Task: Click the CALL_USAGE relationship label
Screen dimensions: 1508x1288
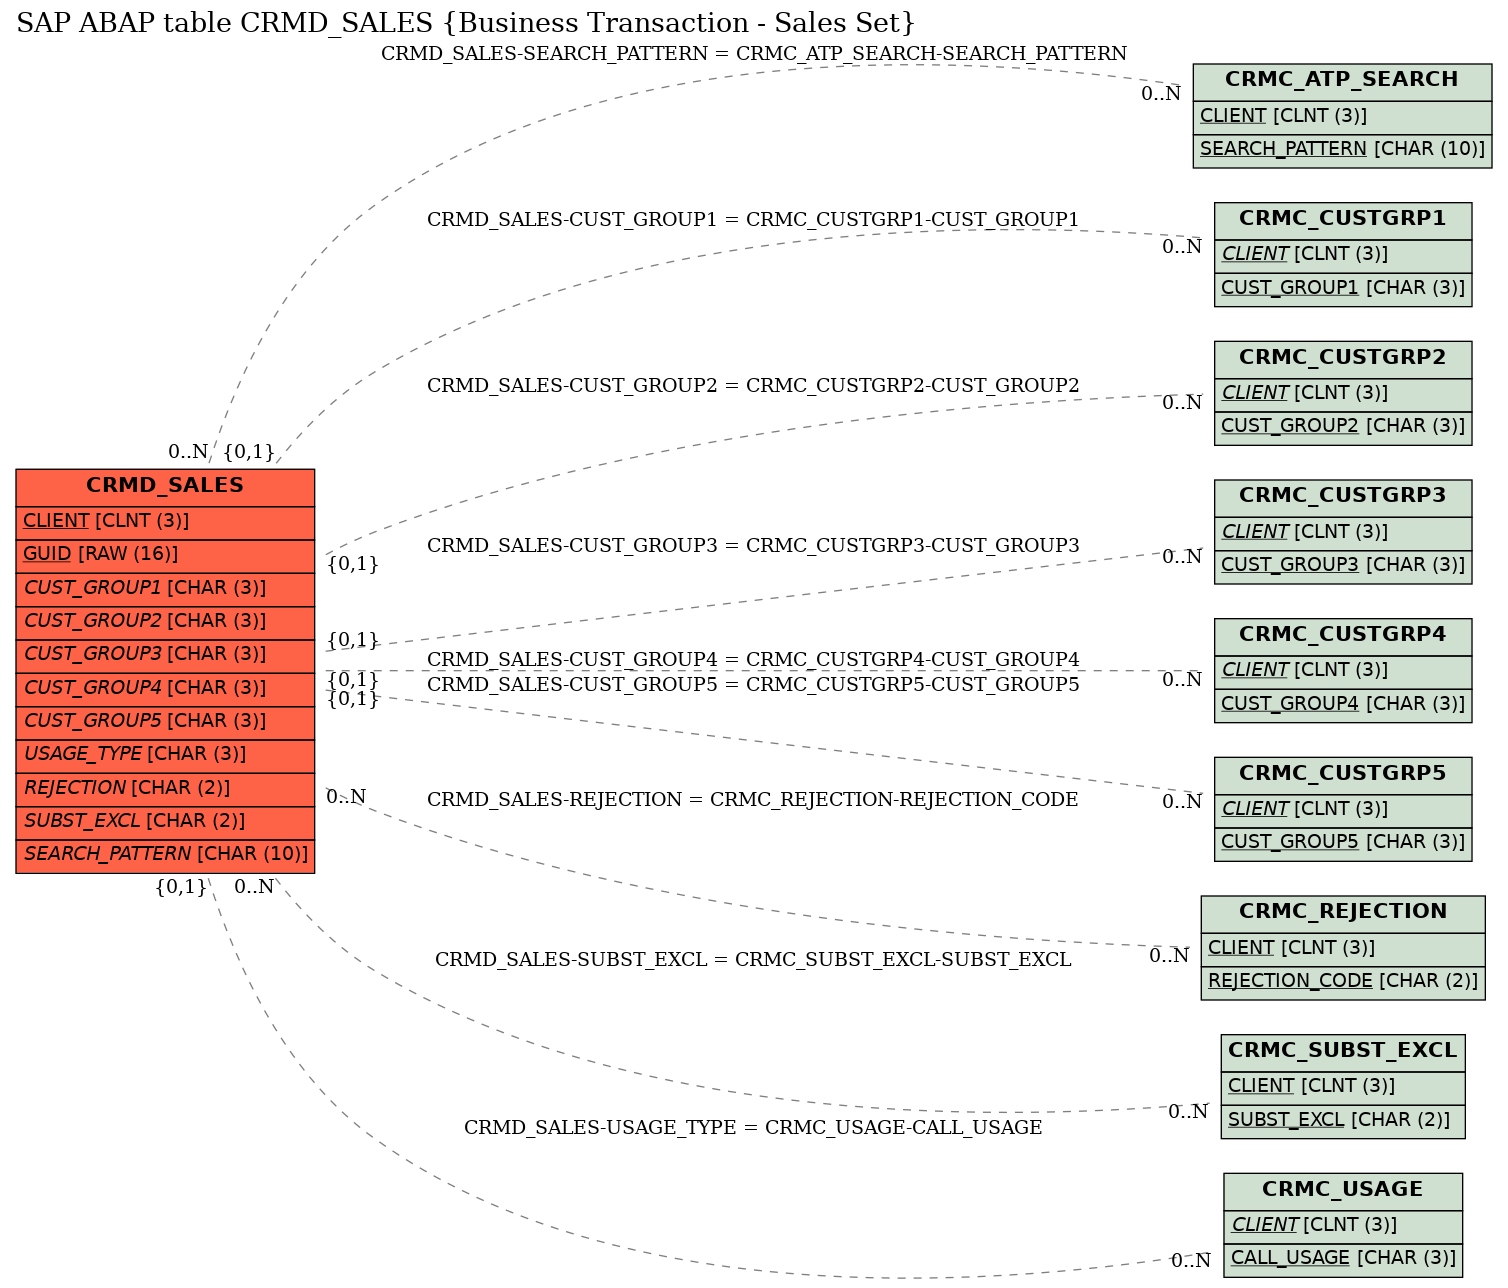Action: pyautogui.click(x=753, y=1128)
